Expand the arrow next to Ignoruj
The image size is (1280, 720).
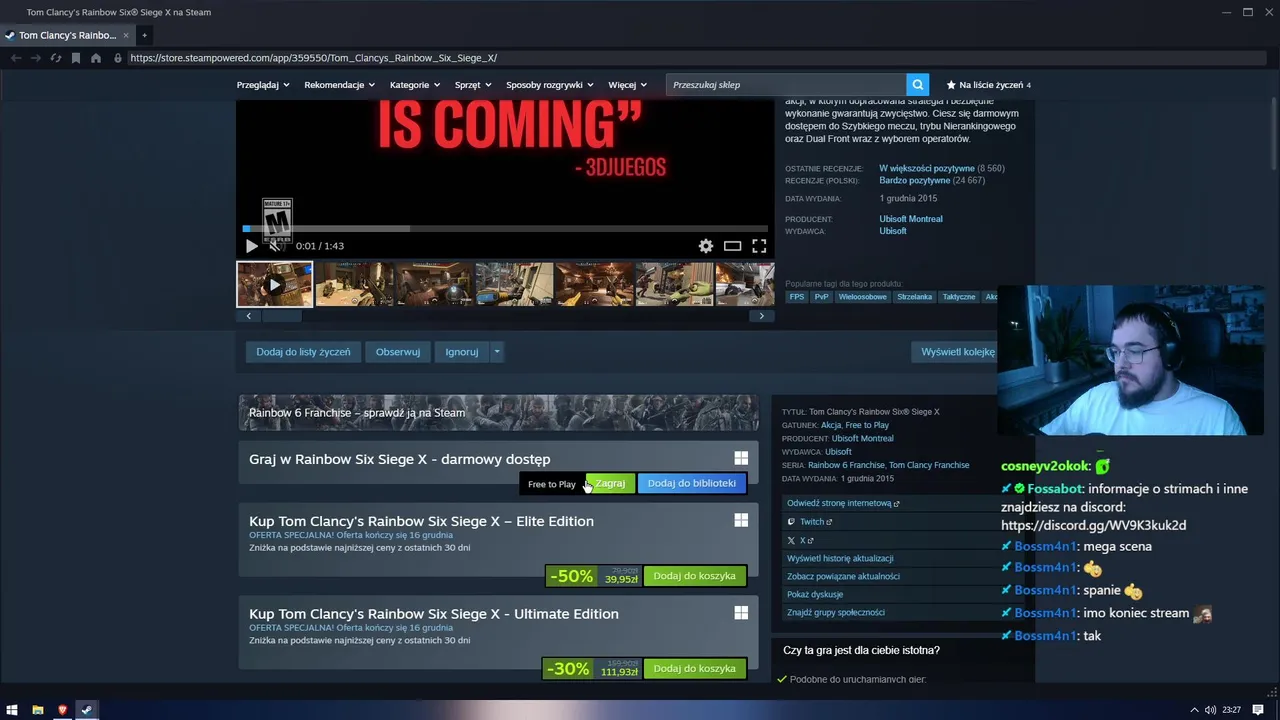[497, 352]
